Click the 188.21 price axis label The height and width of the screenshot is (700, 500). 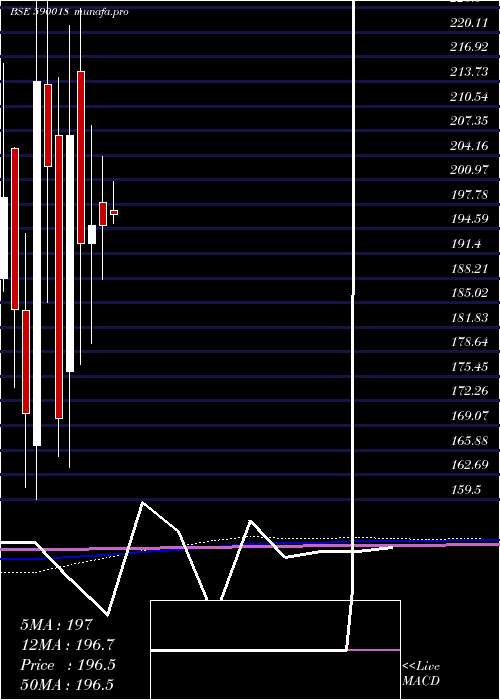pos(469,268)
